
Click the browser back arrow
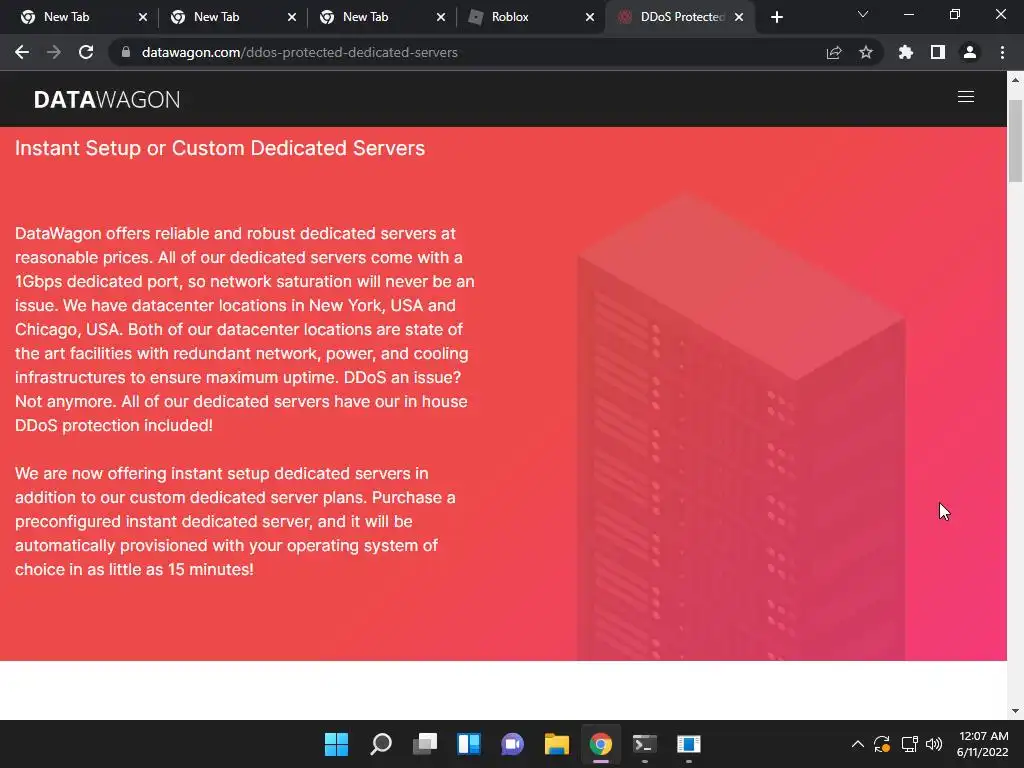22,52
